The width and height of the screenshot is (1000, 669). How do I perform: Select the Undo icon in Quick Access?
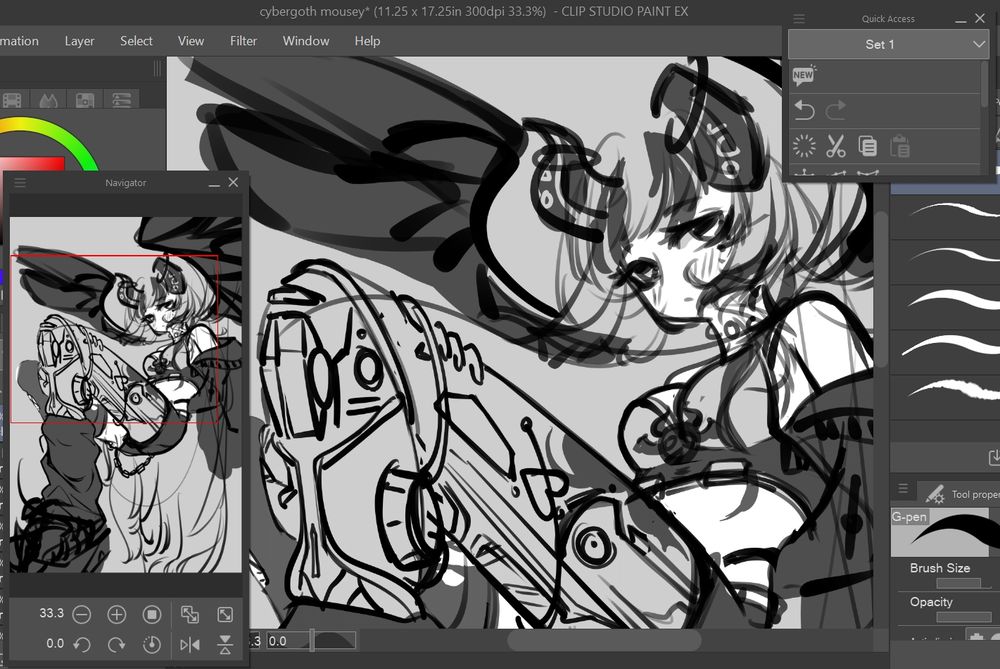(805, 110)
